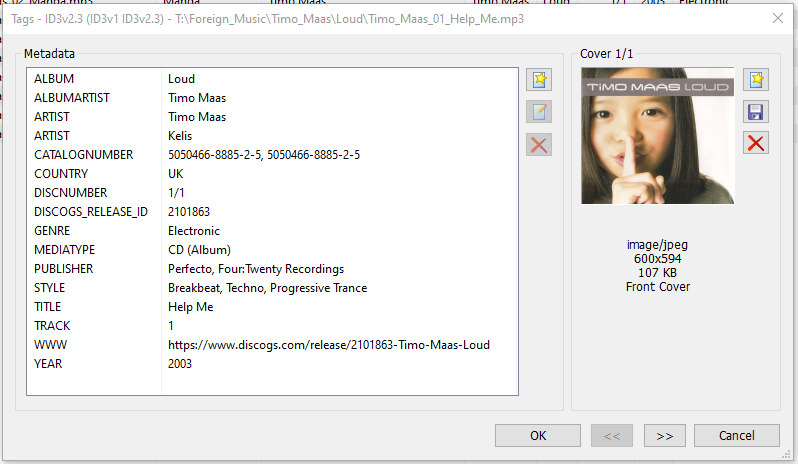Close the Tags dialog window
Image resolution: width=798 pixels, height=464 pixels.
pos(778,18)
